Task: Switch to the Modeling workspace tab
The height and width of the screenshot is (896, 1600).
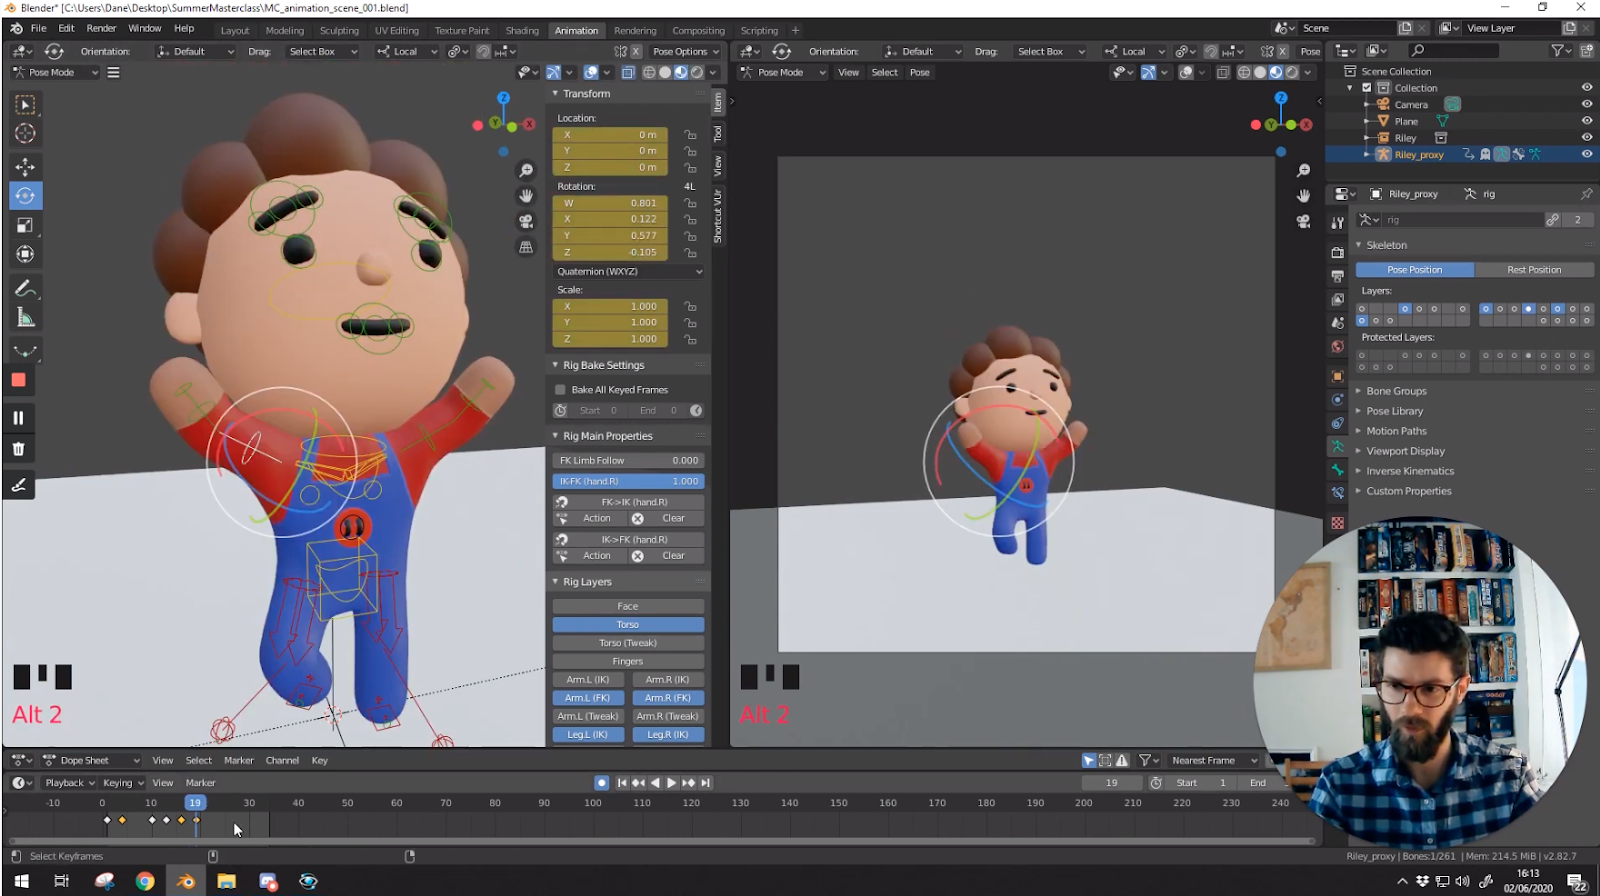Action: click(284, 31)
